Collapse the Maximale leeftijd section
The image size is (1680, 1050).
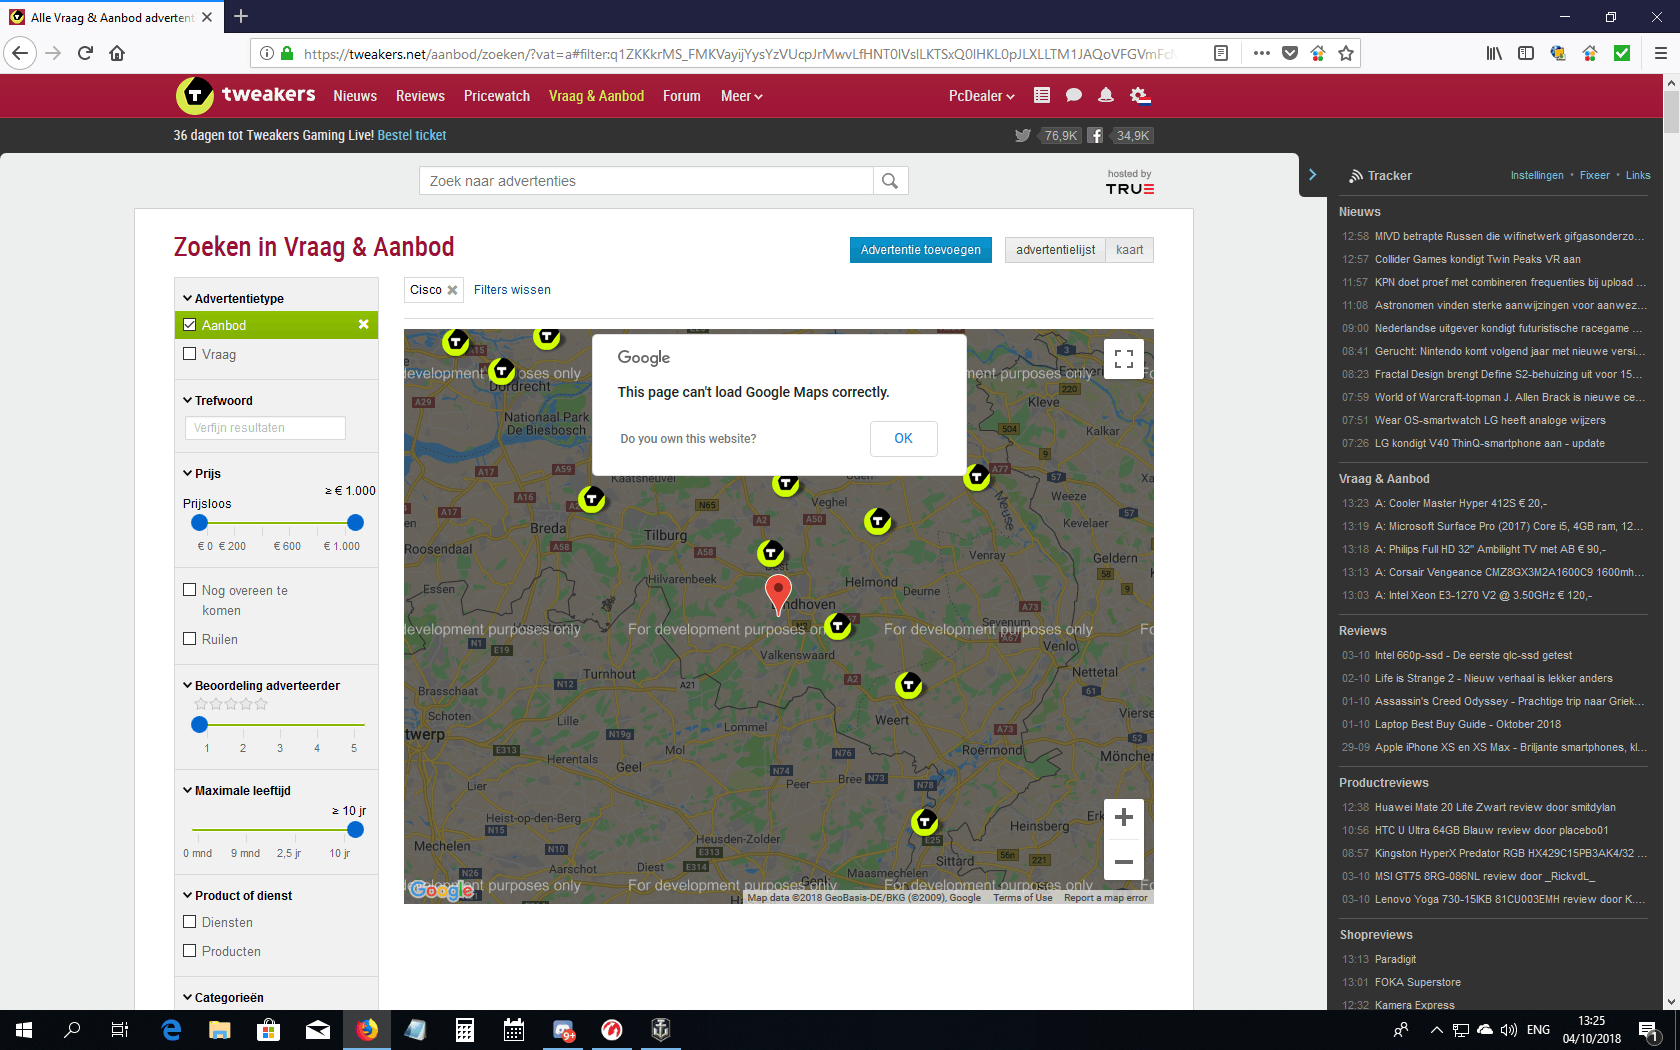pos(237,791)
